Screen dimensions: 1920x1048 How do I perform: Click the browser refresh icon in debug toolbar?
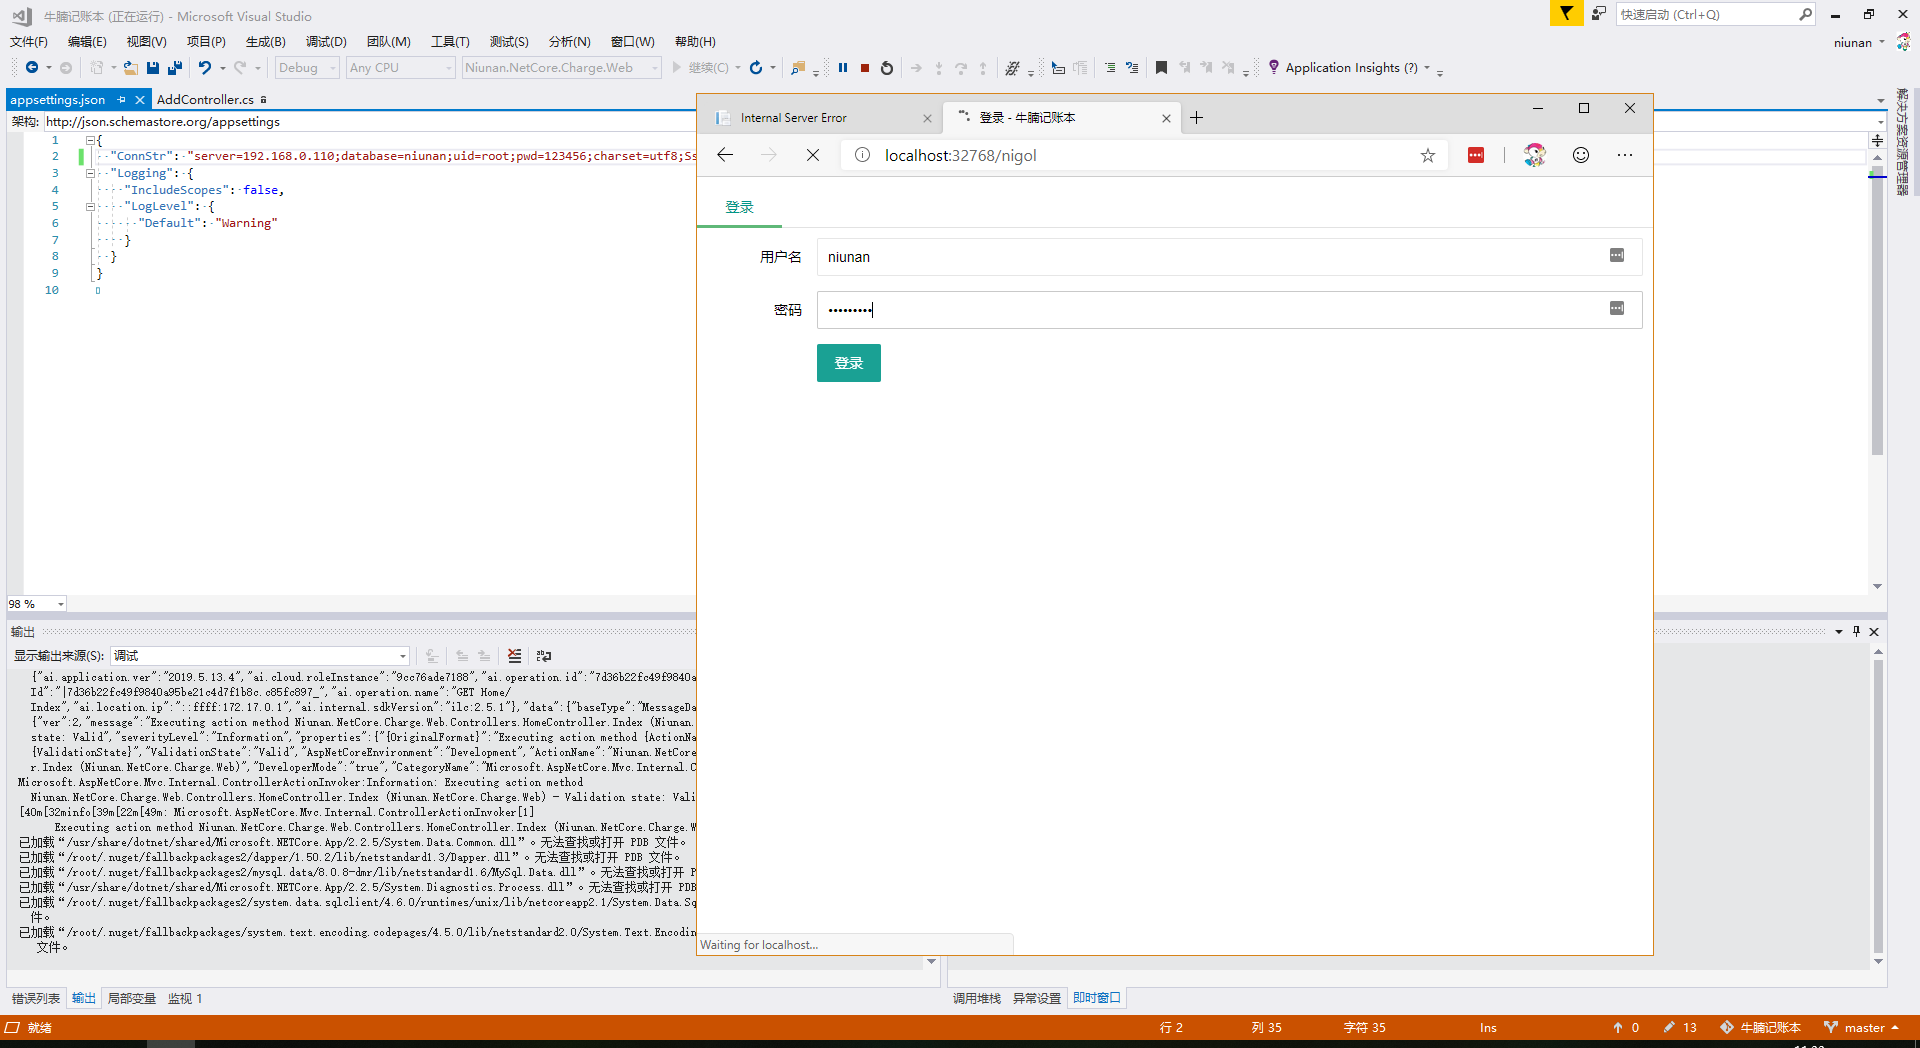[756, 68]
